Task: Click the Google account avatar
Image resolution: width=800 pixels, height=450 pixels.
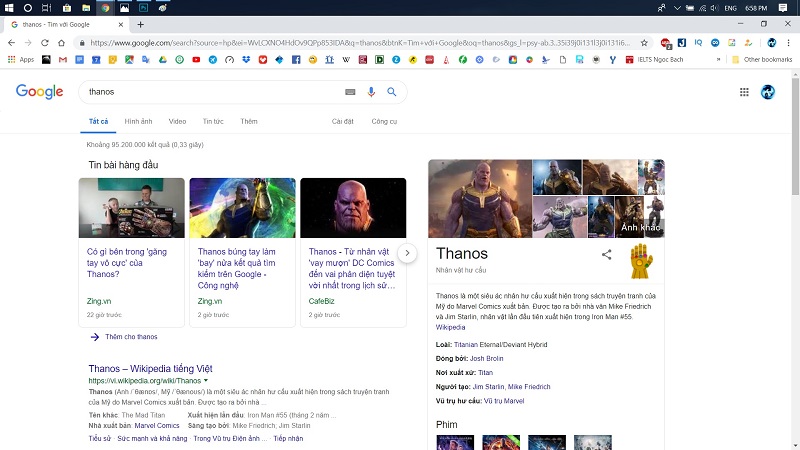Action: [768, 92]
